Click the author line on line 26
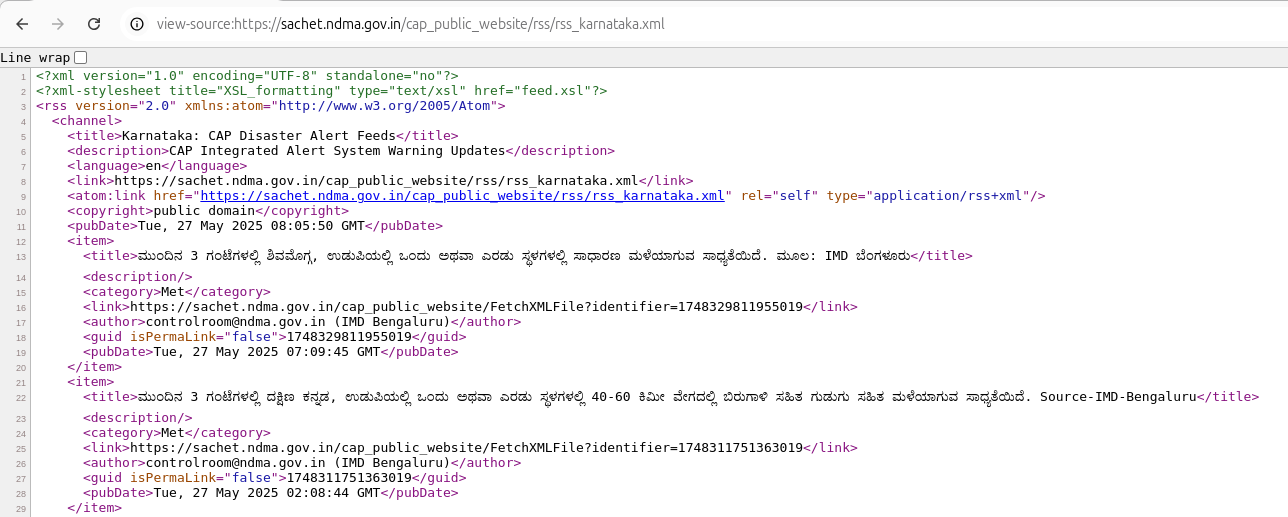This screenshot has height=517, width=1288. coord(302,463)
